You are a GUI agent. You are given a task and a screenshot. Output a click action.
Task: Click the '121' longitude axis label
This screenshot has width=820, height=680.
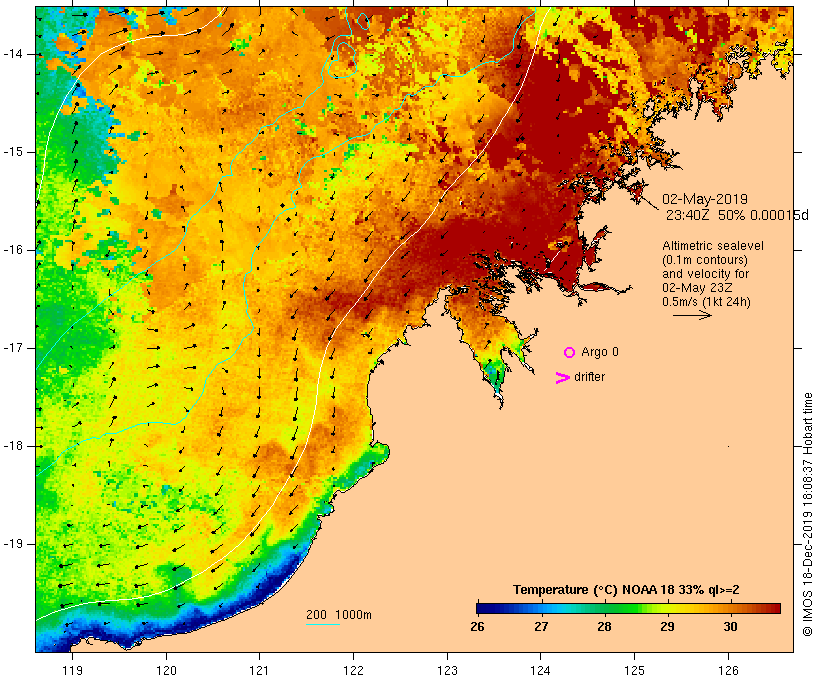click(259, 670)
